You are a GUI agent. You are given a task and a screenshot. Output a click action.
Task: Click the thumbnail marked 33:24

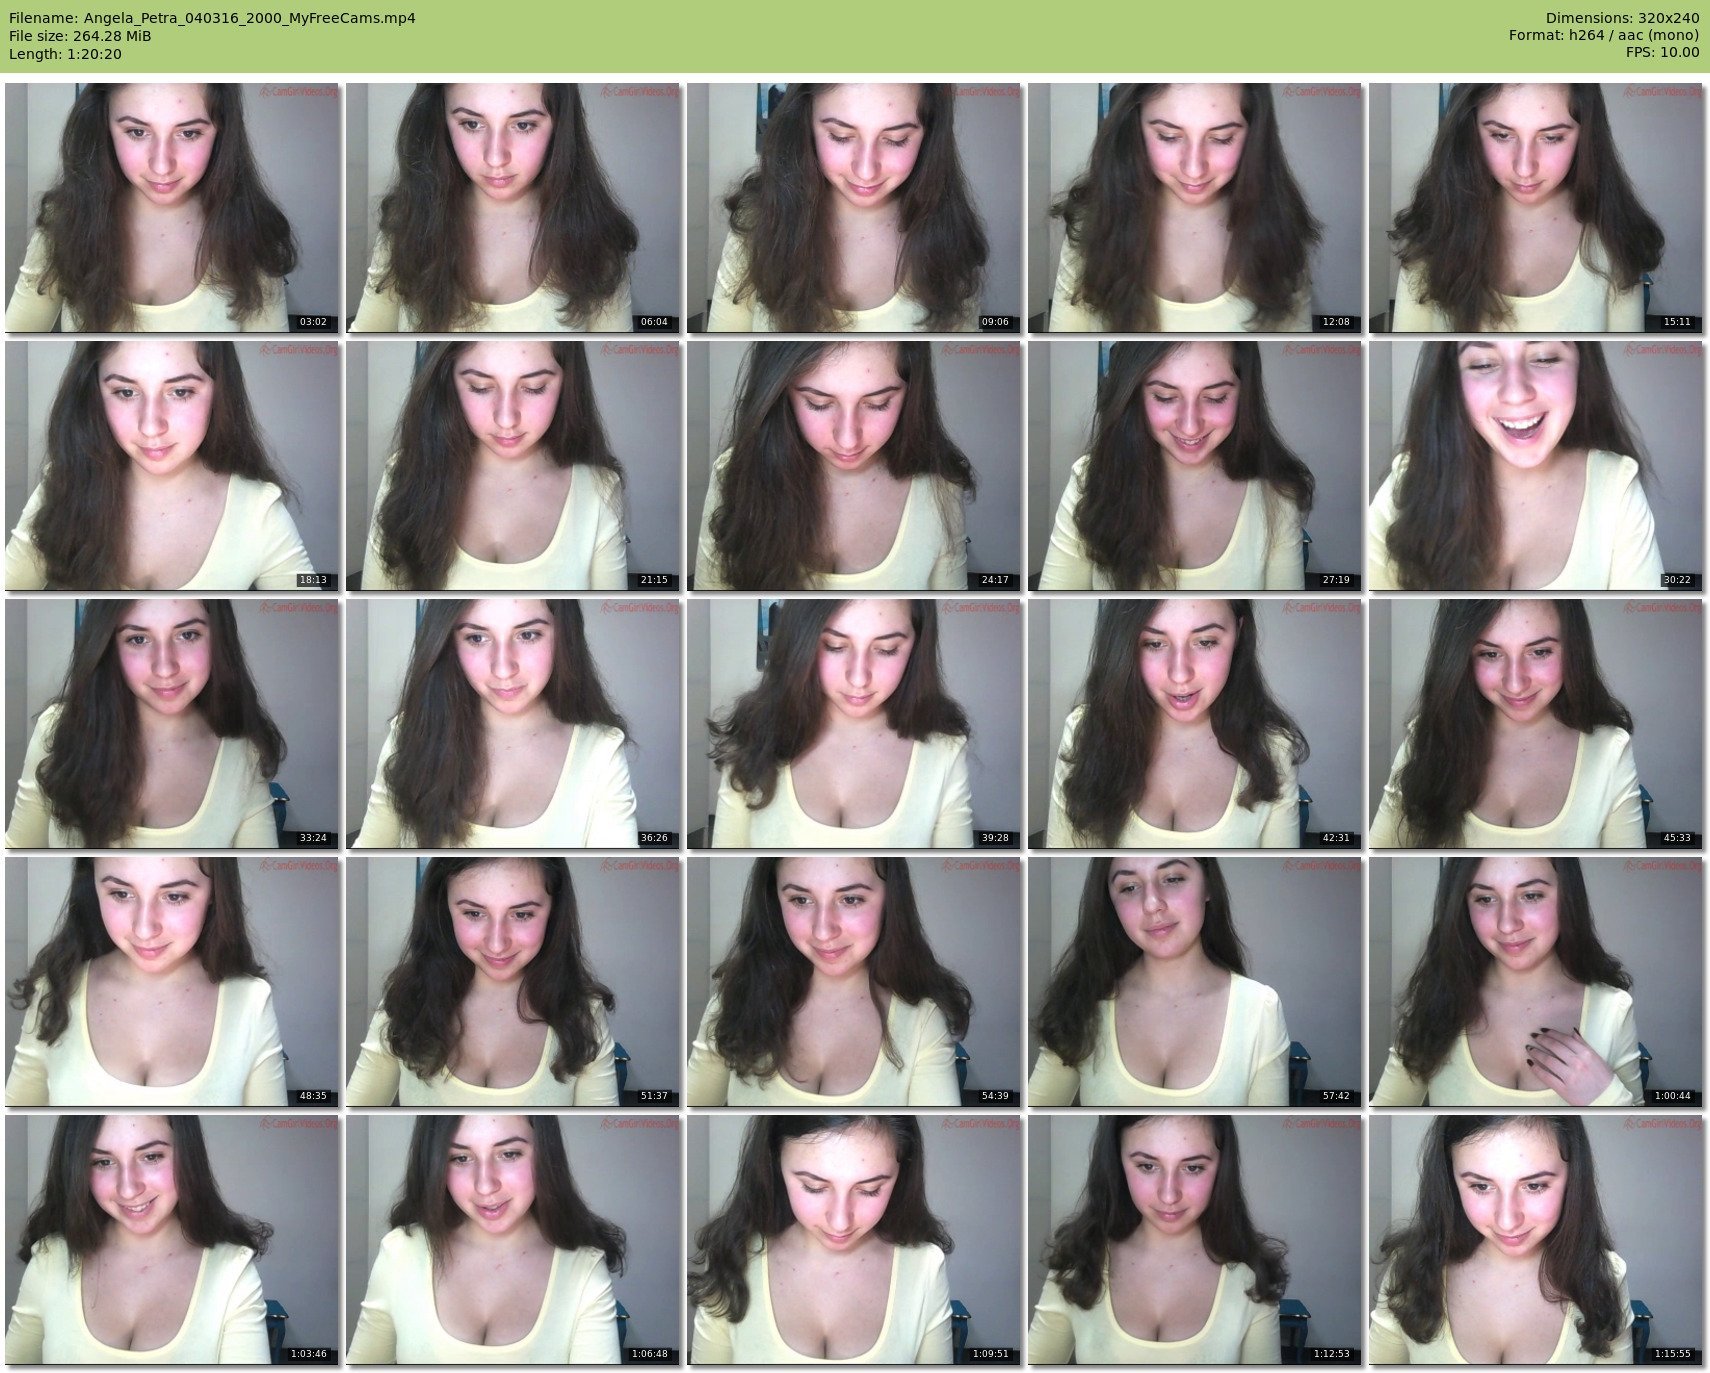pyautogui.click(x=172, y=723)
